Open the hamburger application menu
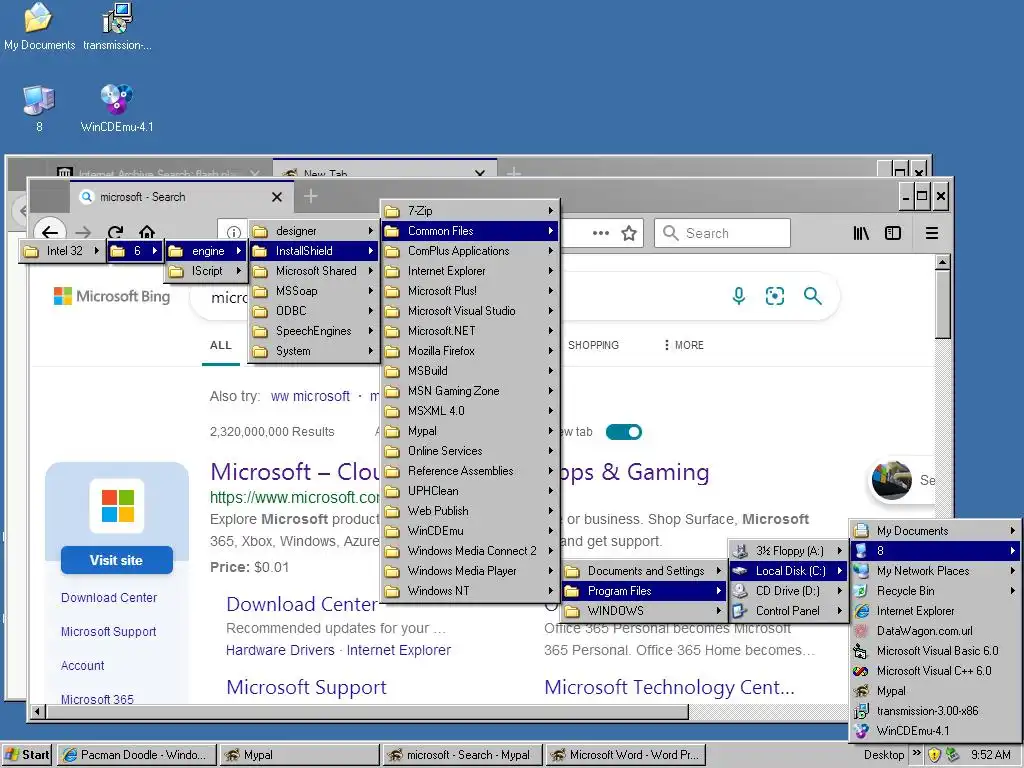 932,233
